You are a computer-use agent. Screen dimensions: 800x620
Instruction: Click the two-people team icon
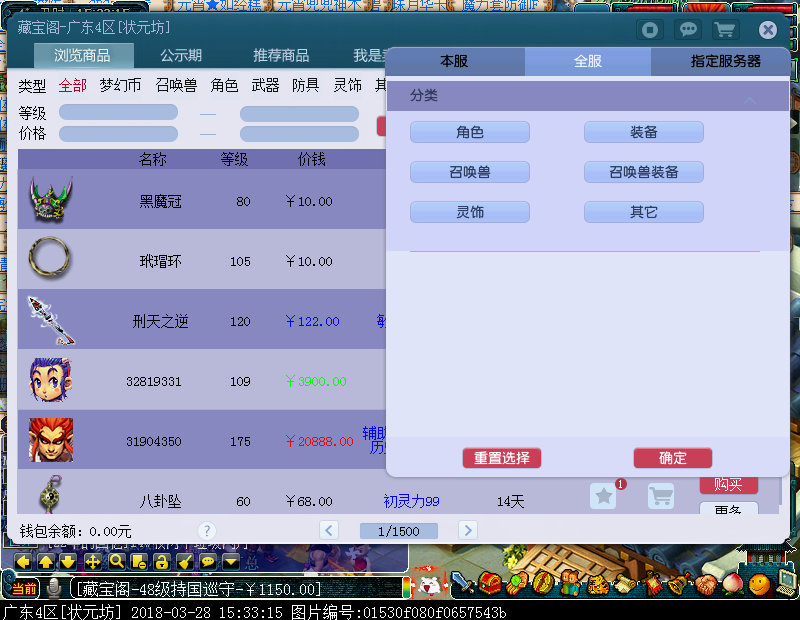tap(570, 582)
